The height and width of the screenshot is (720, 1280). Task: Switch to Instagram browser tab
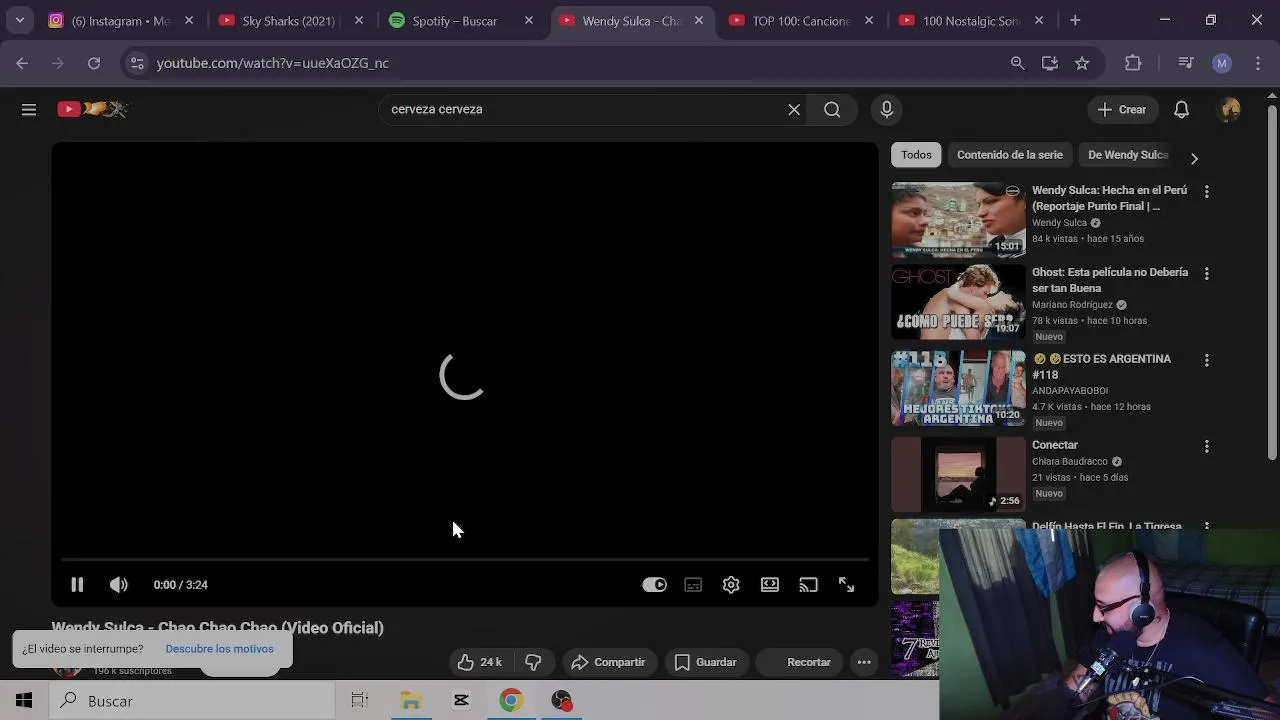(122, 20)
